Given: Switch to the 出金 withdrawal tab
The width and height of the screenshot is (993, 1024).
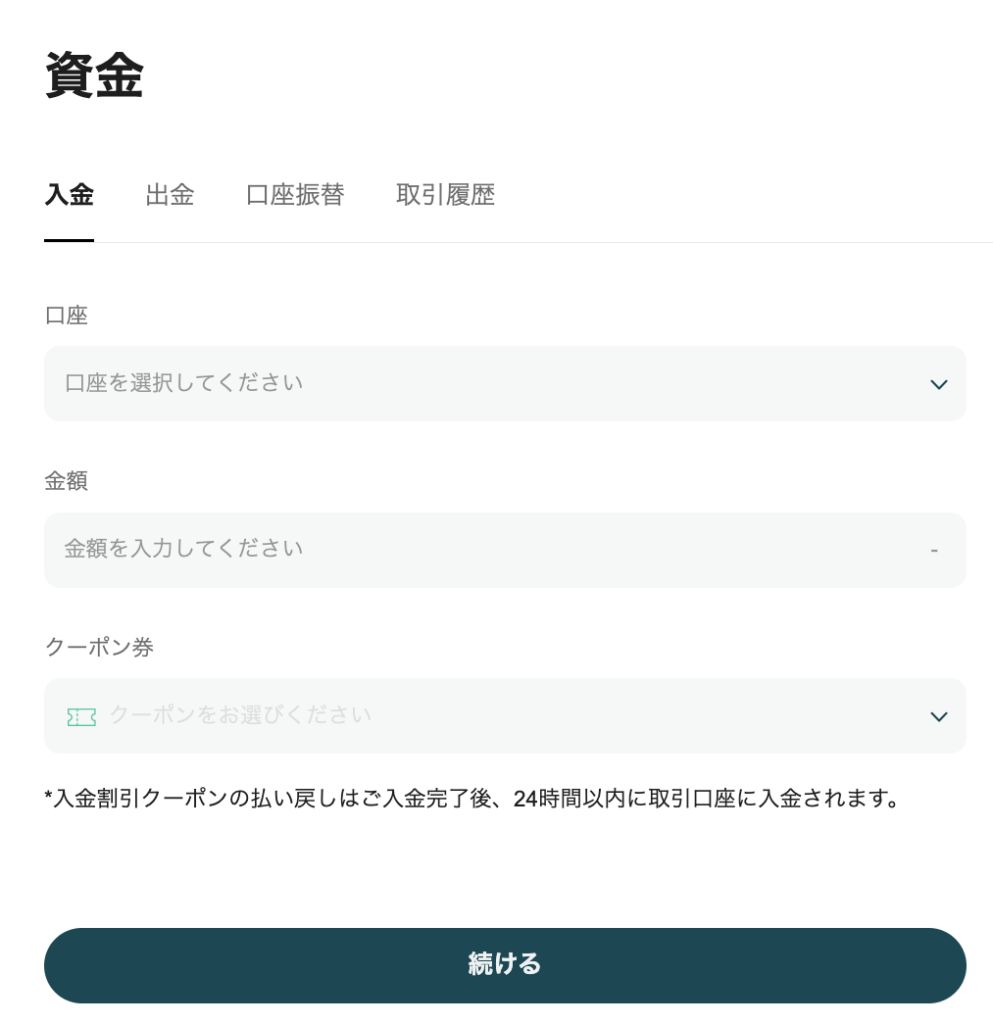Looking at the screenshot, I should (x=169, y=195).
